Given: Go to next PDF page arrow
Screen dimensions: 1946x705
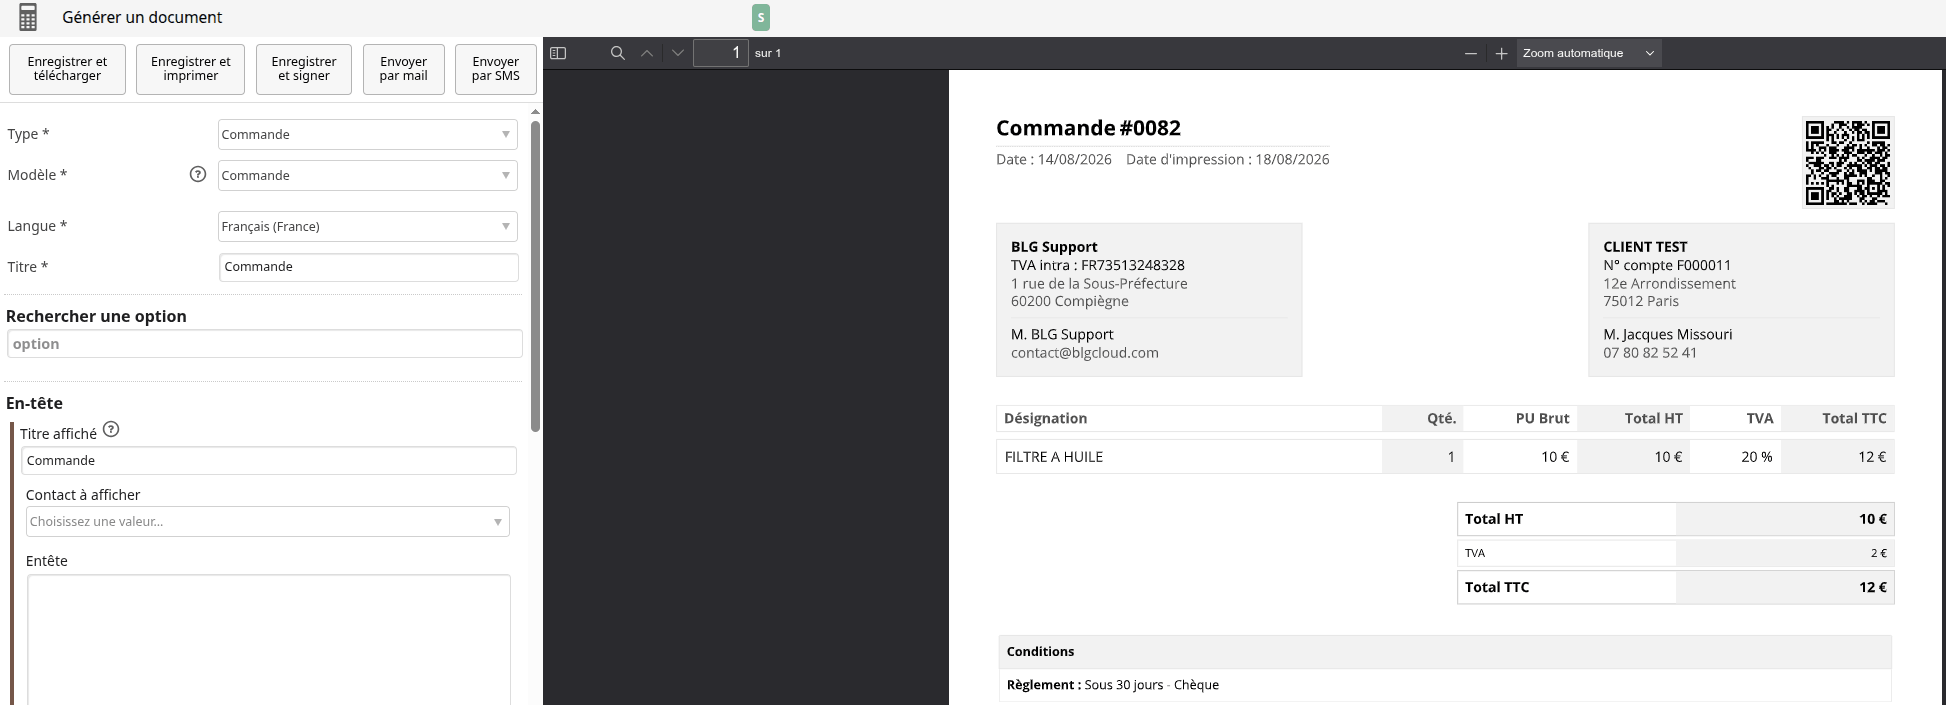Looking at the screenshot, I should click(x=678, y=53).
